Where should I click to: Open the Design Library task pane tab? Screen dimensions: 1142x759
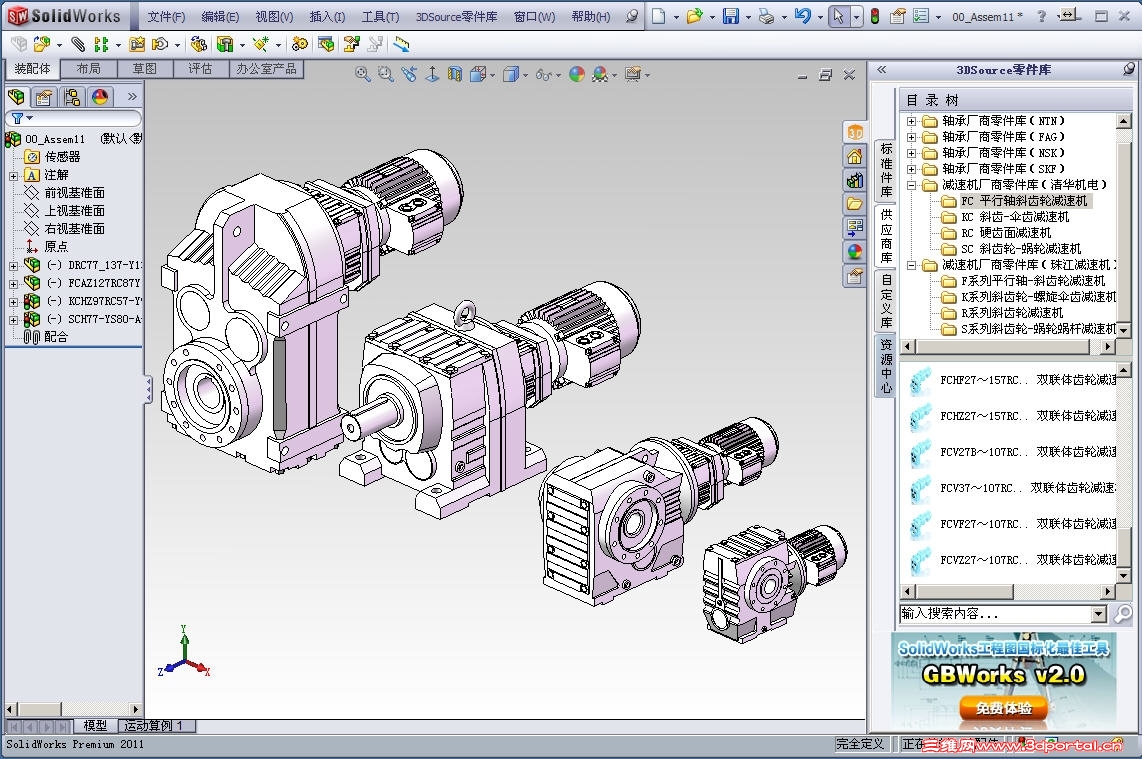pyautogui.click(x=855, y=180)
